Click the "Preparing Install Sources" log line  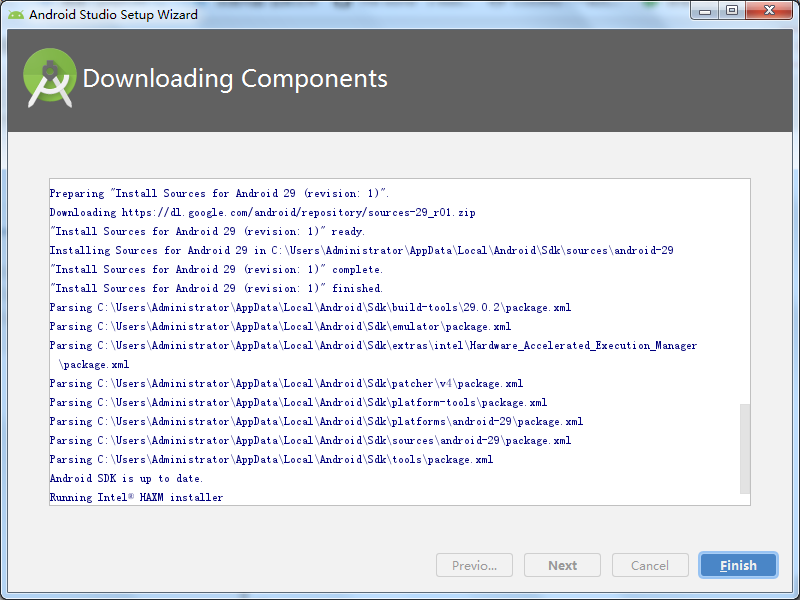219,193
